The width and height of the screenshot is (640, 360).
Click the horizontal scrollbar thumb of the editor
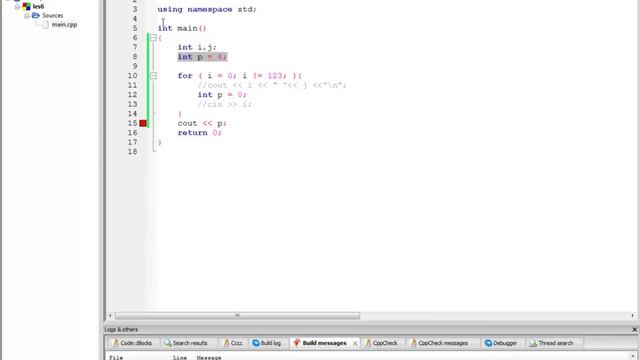(x=238, y=316)
